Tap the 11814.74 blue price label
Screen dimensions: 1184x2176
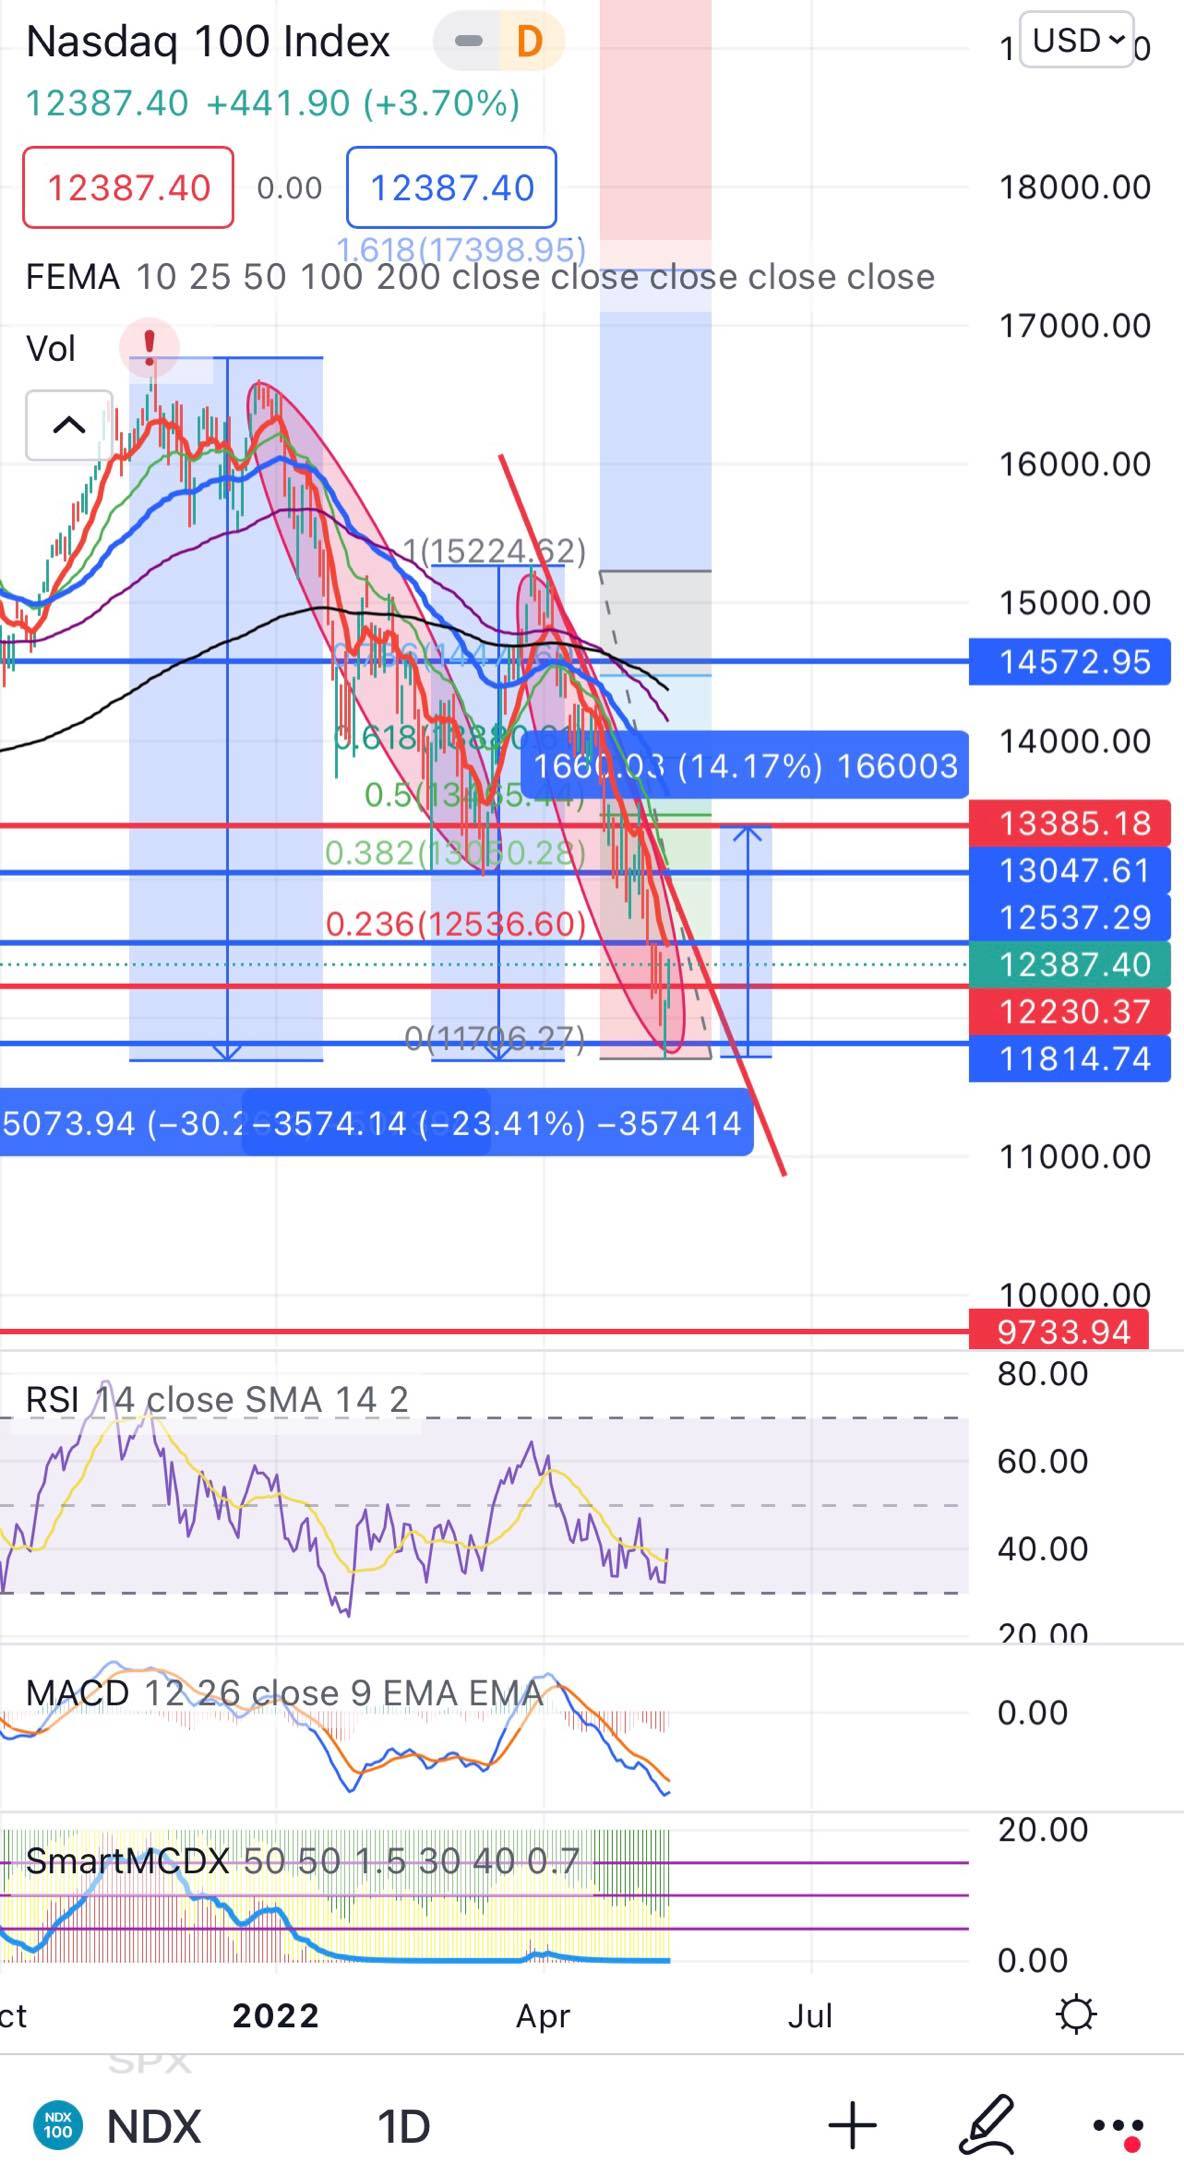pyautogui.click(x=1070, y=1059)
